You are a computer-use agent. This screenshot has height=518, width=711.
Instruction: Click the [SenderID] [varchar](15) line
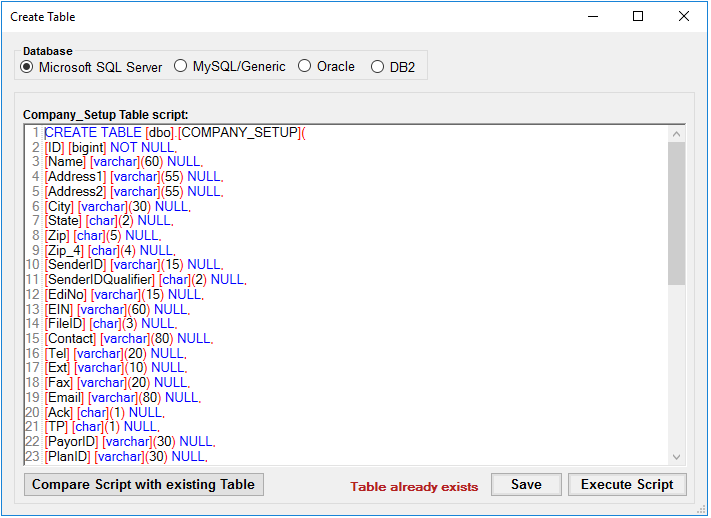tap(134, 265)
